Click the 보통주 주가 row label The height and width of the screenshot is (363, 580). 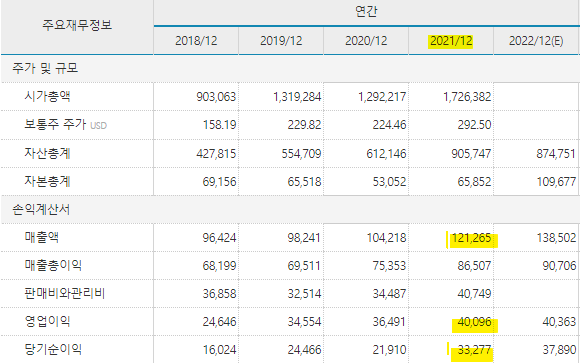(x=55, y=124)
